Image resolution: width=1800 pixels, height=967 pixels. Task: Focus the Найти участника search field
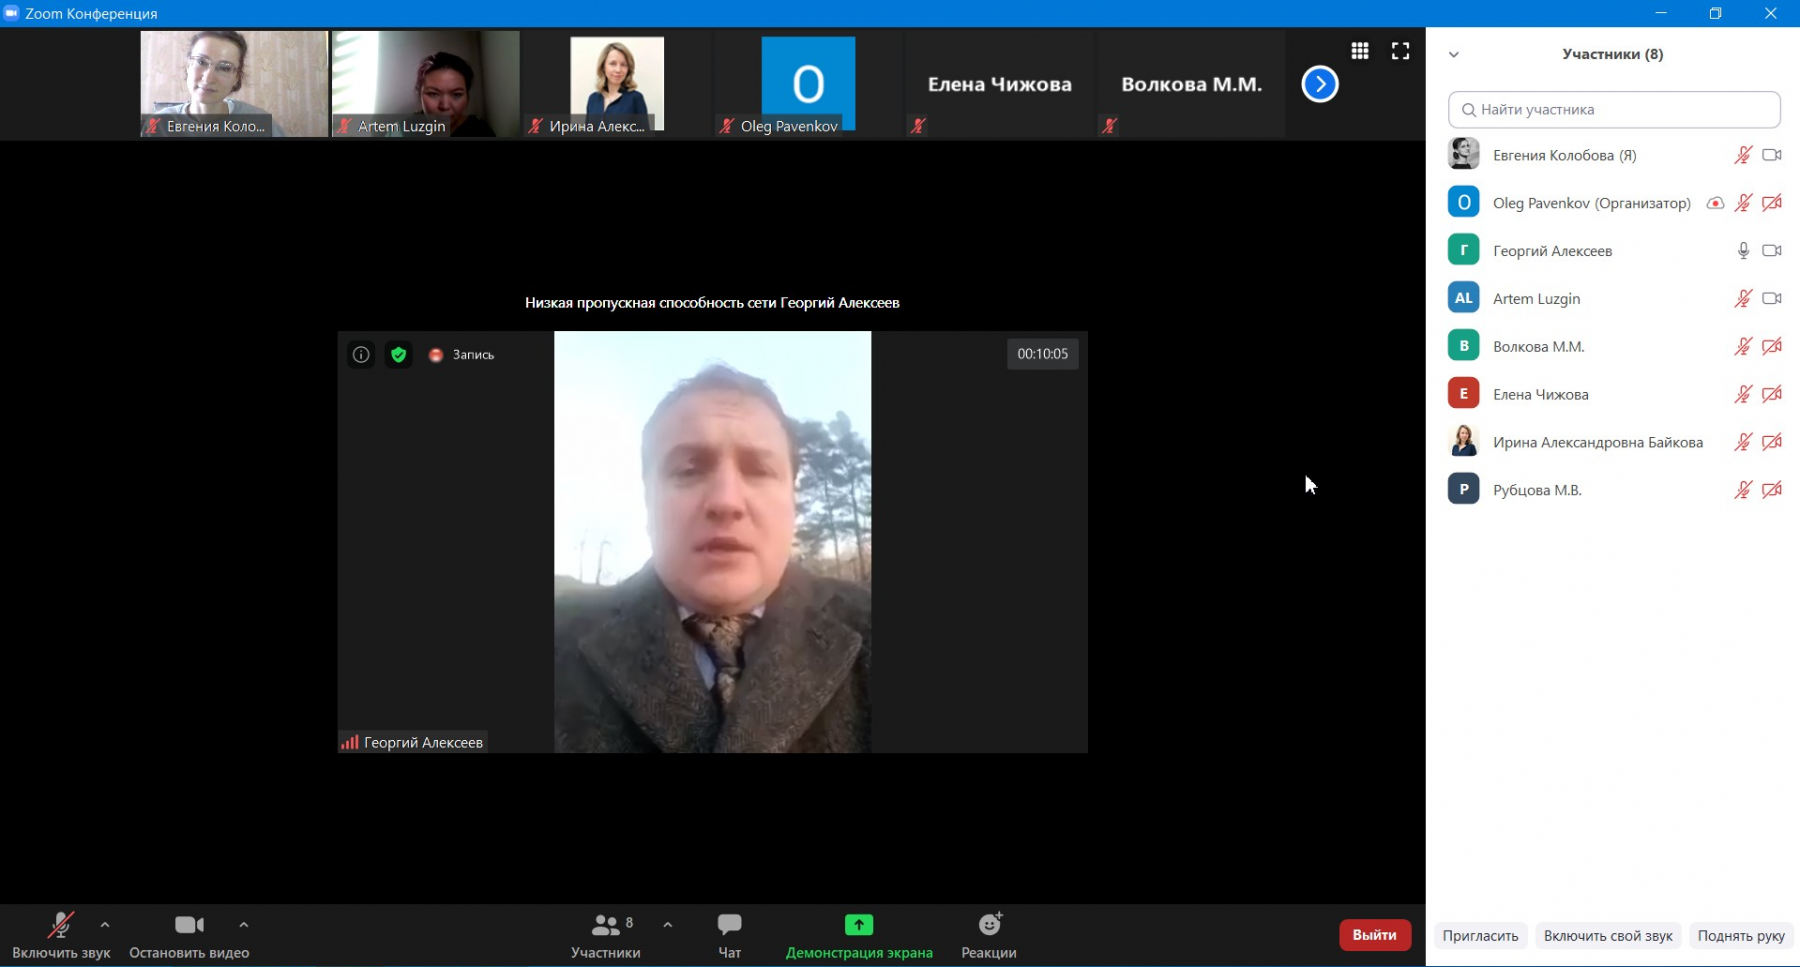[1614, 110]
